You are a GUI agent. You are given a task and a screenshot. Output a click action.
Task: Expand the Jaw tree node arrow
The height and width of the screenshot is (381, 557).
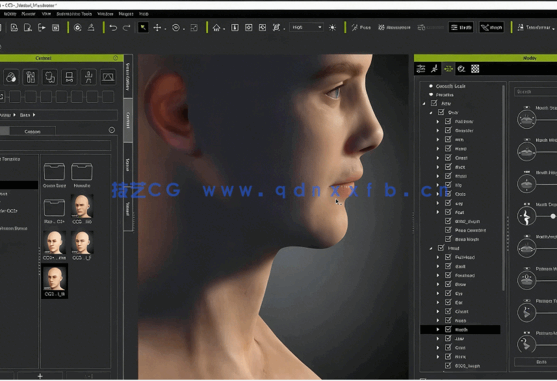pos(438,338)
